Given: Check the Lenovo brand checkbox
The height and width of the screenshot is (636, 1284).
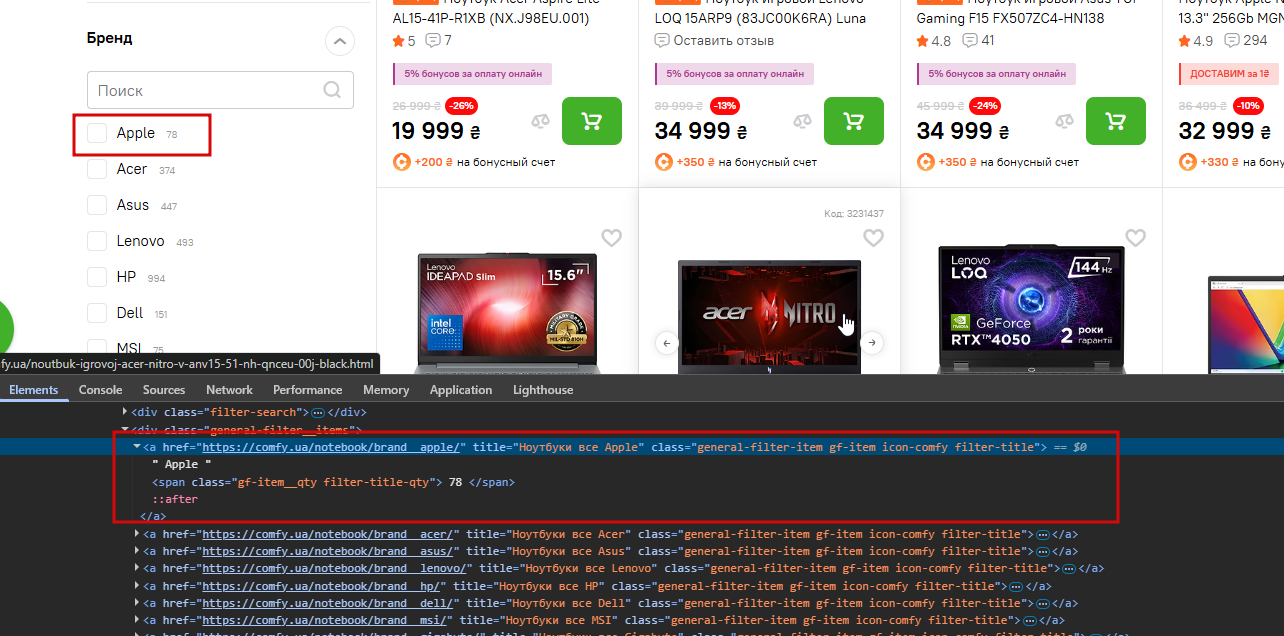Looking at the screenshot, I should tap(97, 241).
